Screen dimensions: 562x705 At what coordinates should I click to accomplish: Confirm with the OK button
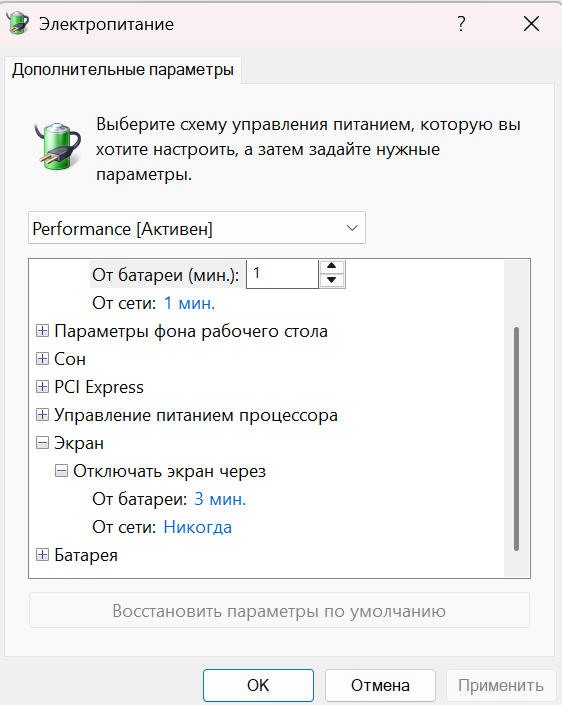coord(258,685)
